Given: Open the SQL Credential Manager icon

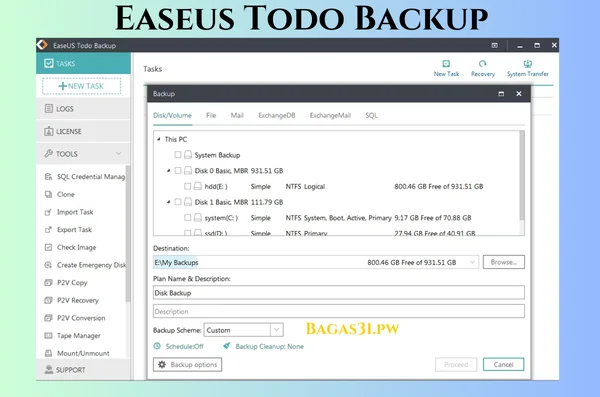Looking at the screenshot, I should point(48,176).
